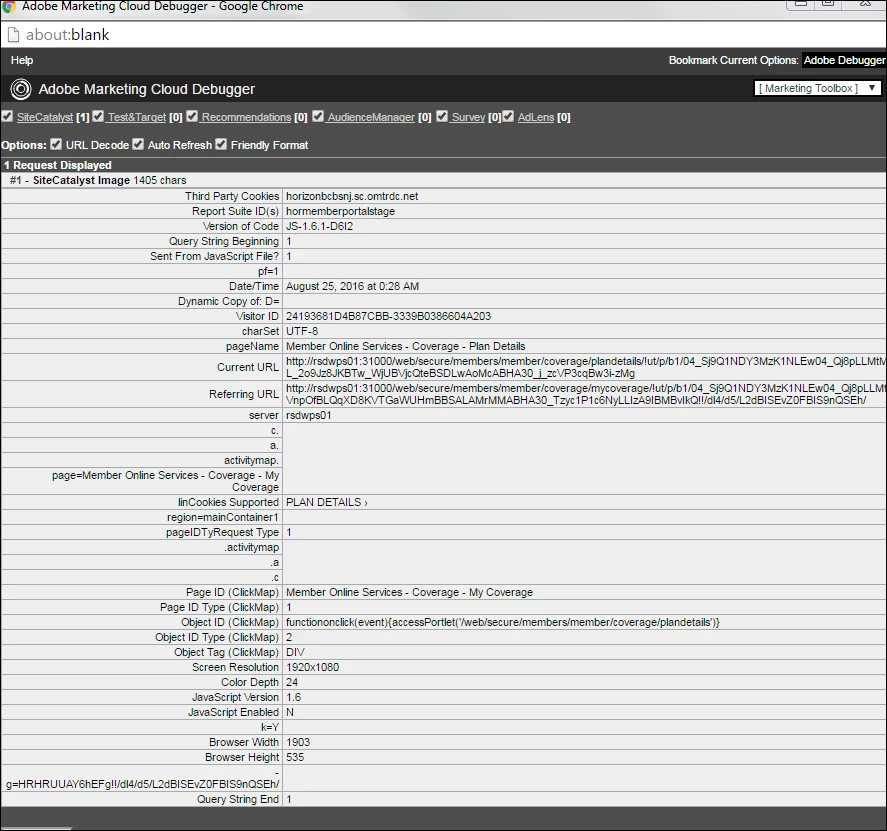Click the Current URL value
Screen dimensions: 887x831
[585, 367]
